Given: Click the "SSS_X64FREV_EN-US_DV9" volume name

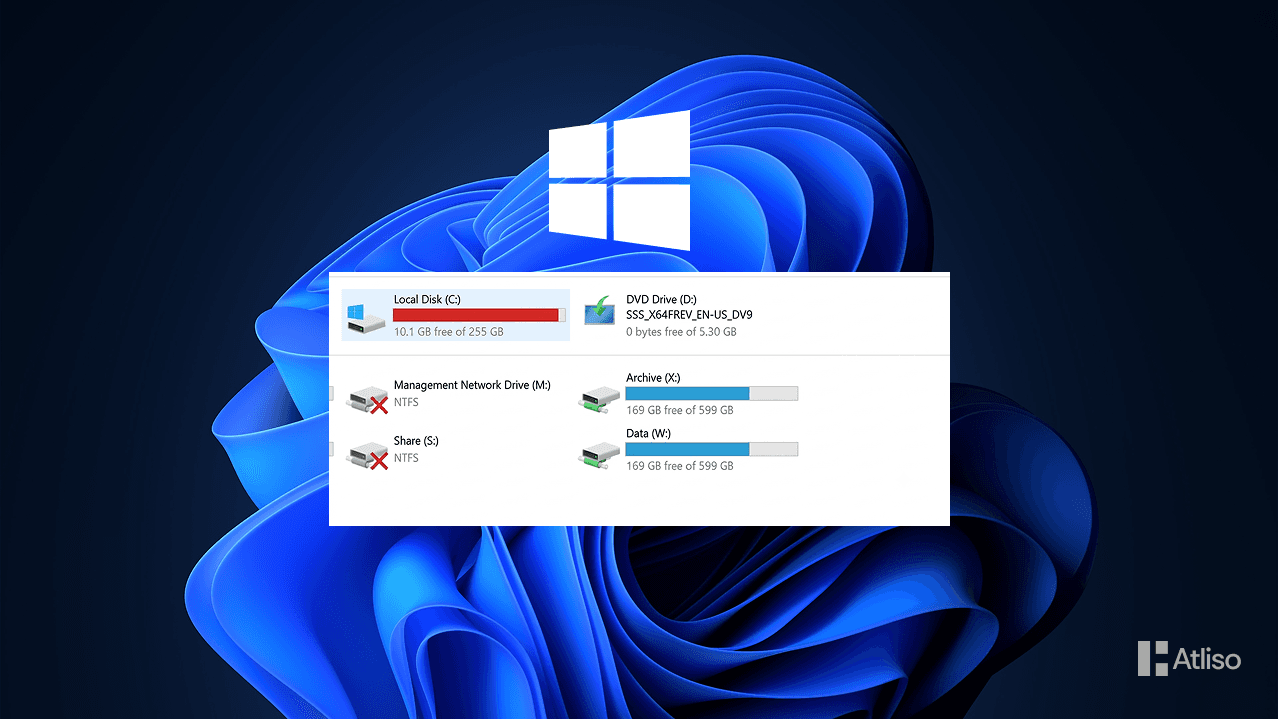Looking at the screenshot, I should pyautogui.click(x=689, y=315).
